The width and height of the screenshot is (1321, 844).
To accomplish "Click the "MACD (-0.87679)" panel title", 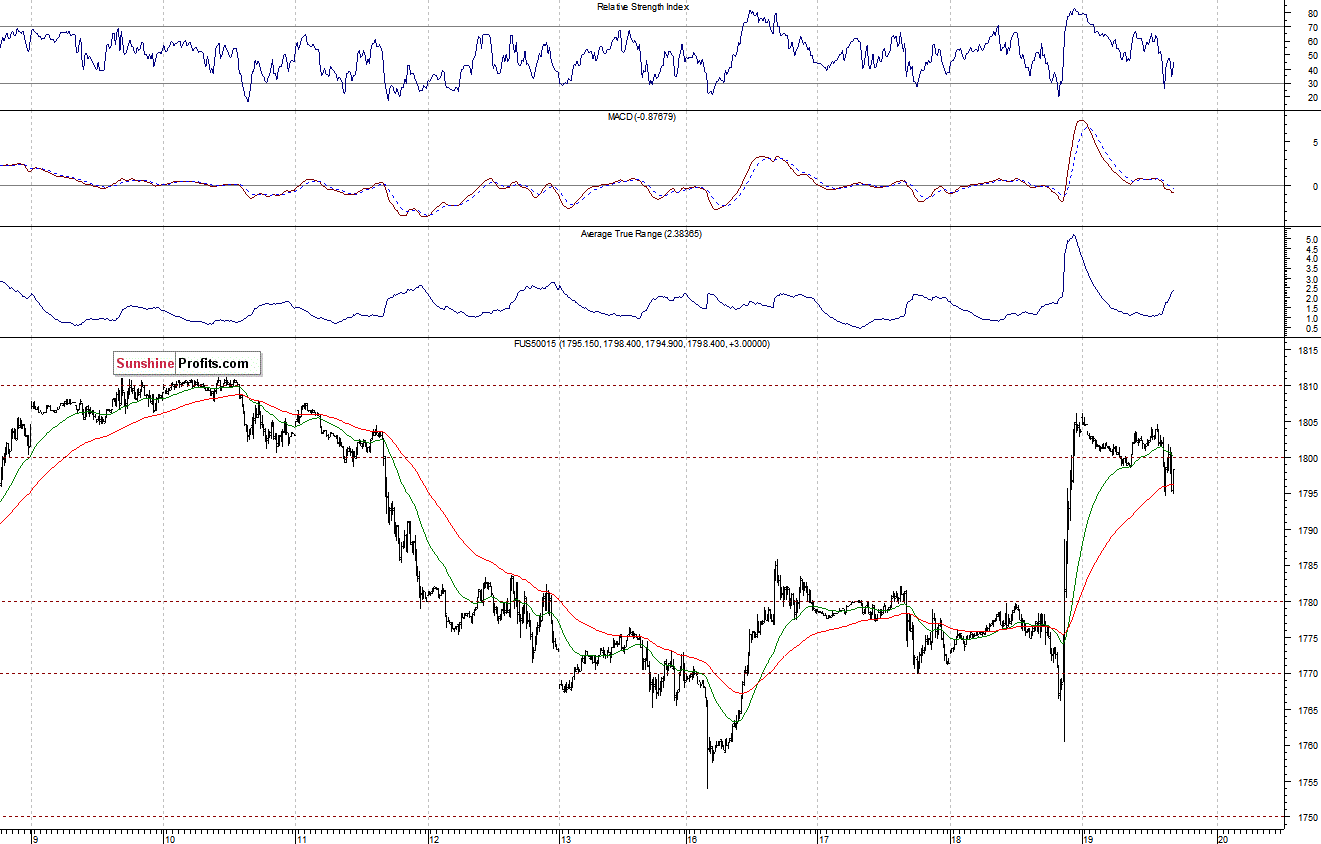I will tap(641, 117).
